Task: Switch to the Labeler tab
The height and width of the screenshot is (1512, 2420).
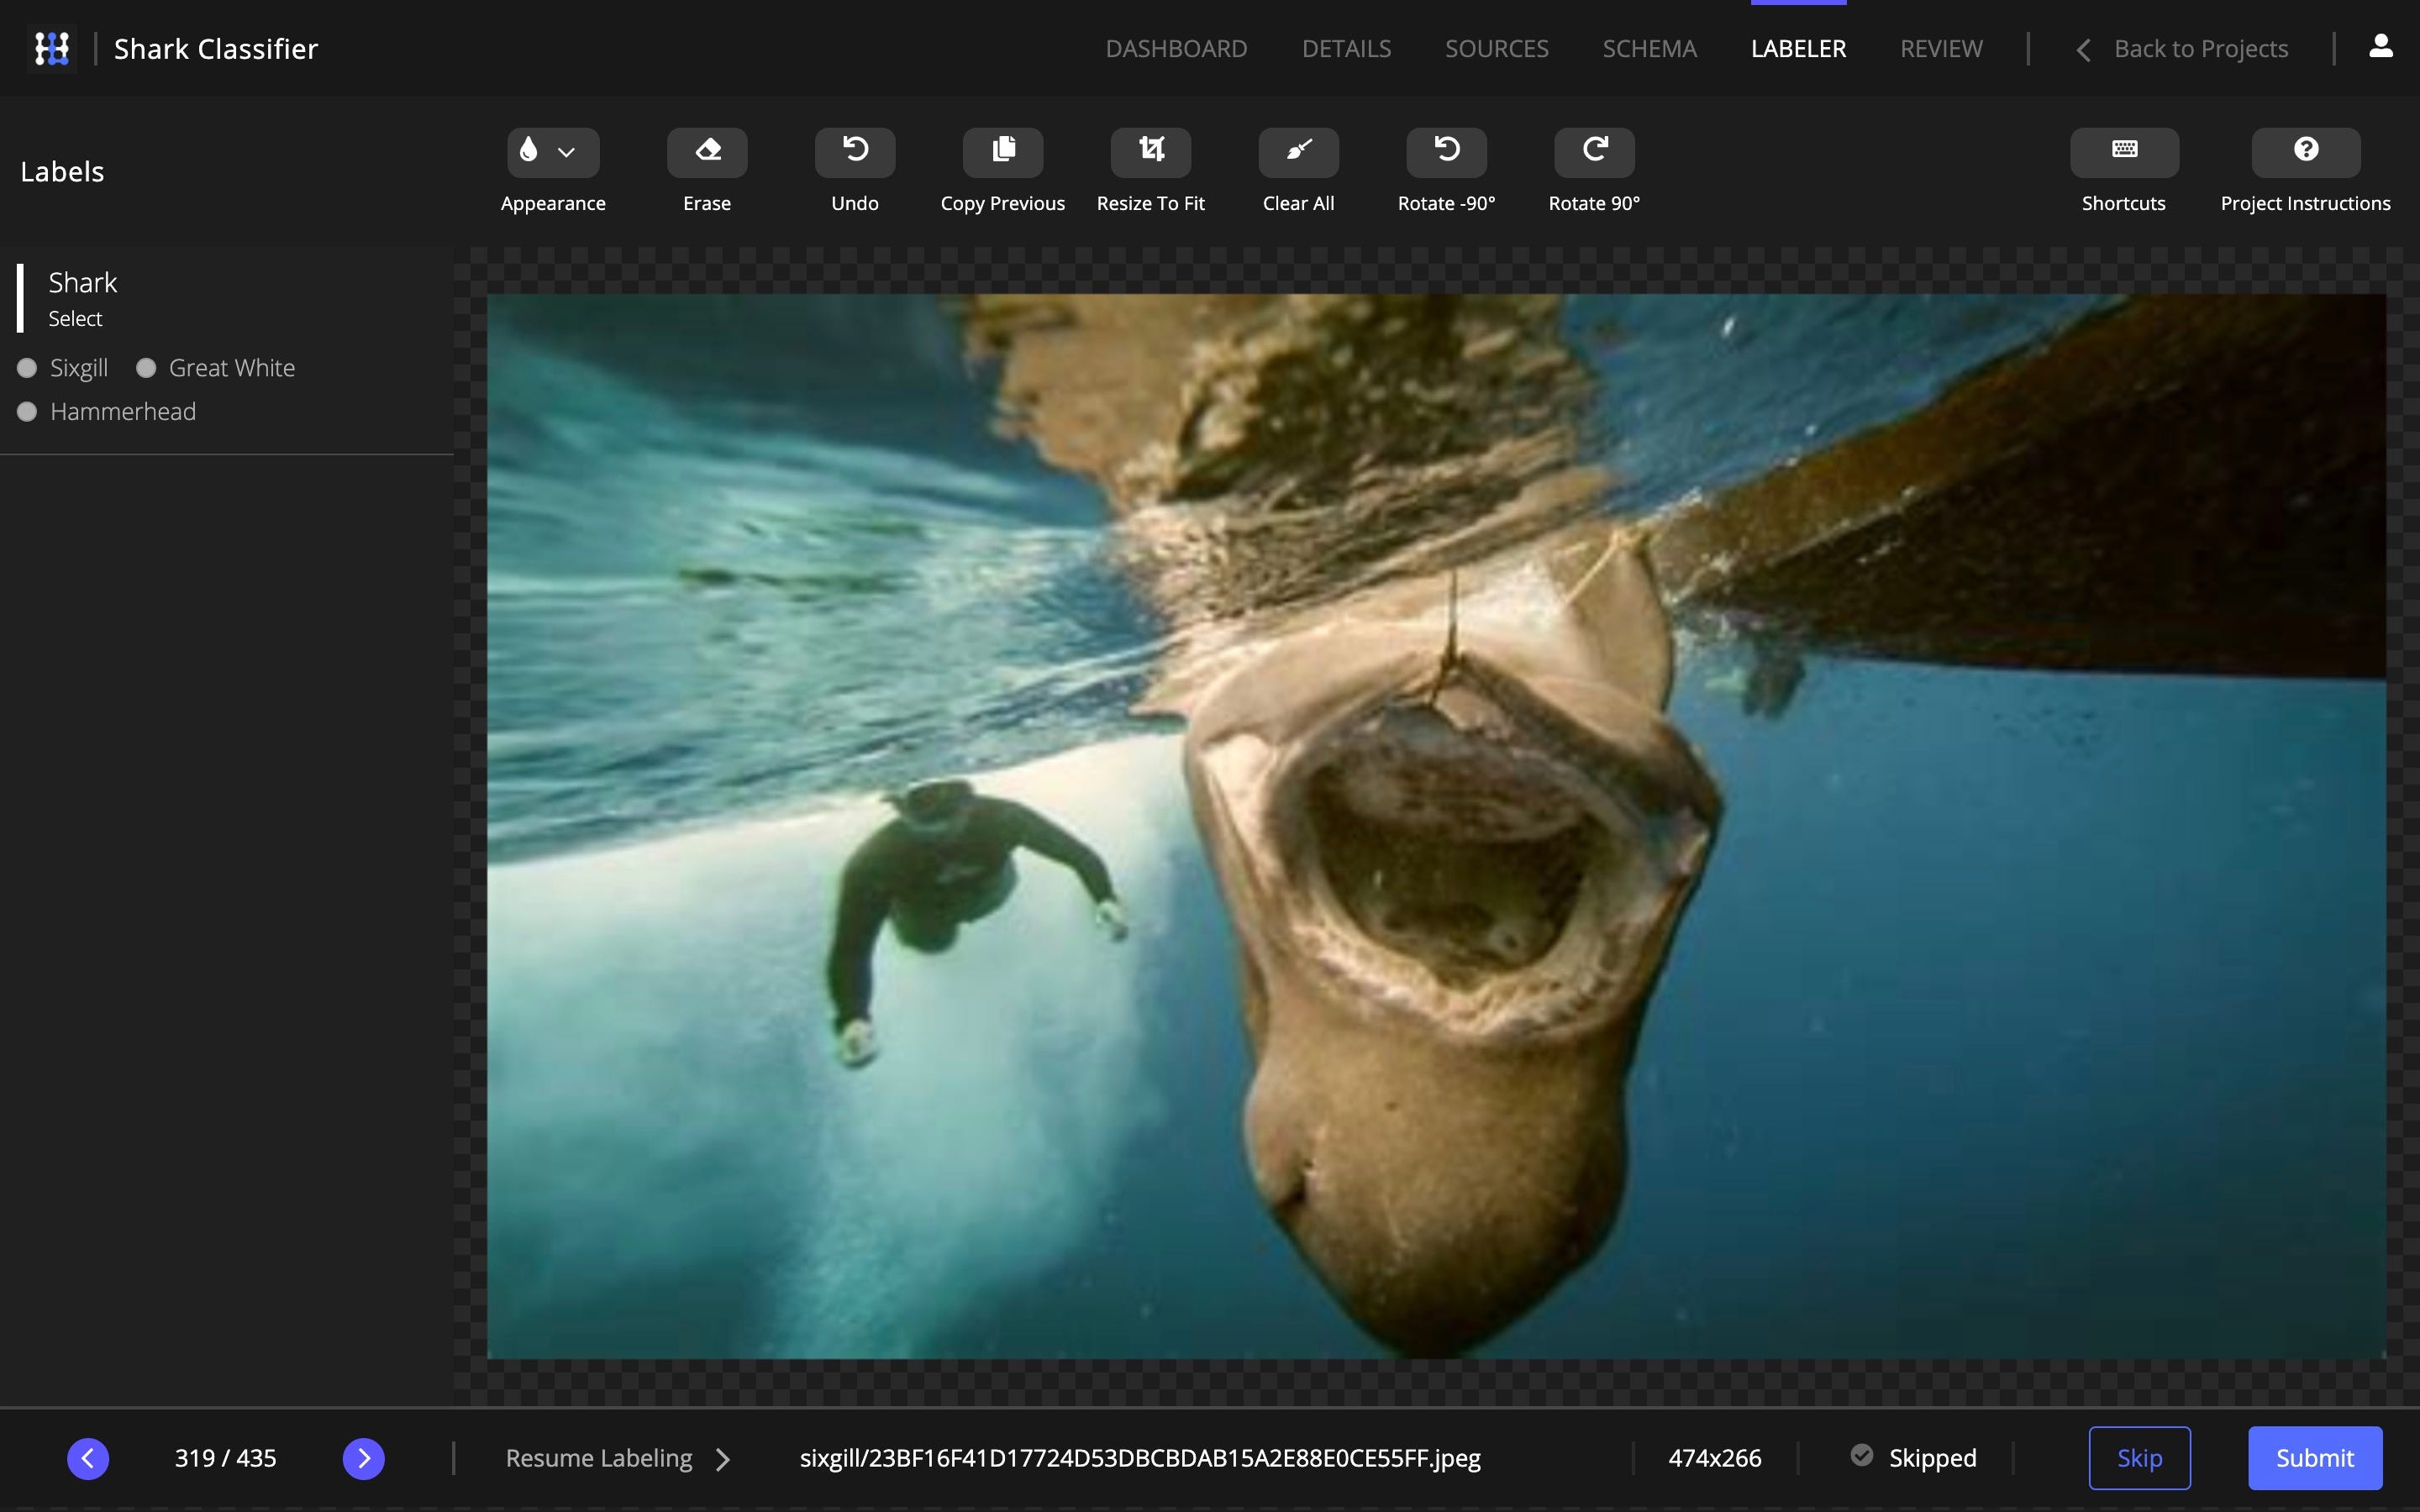Action: 1798,48
